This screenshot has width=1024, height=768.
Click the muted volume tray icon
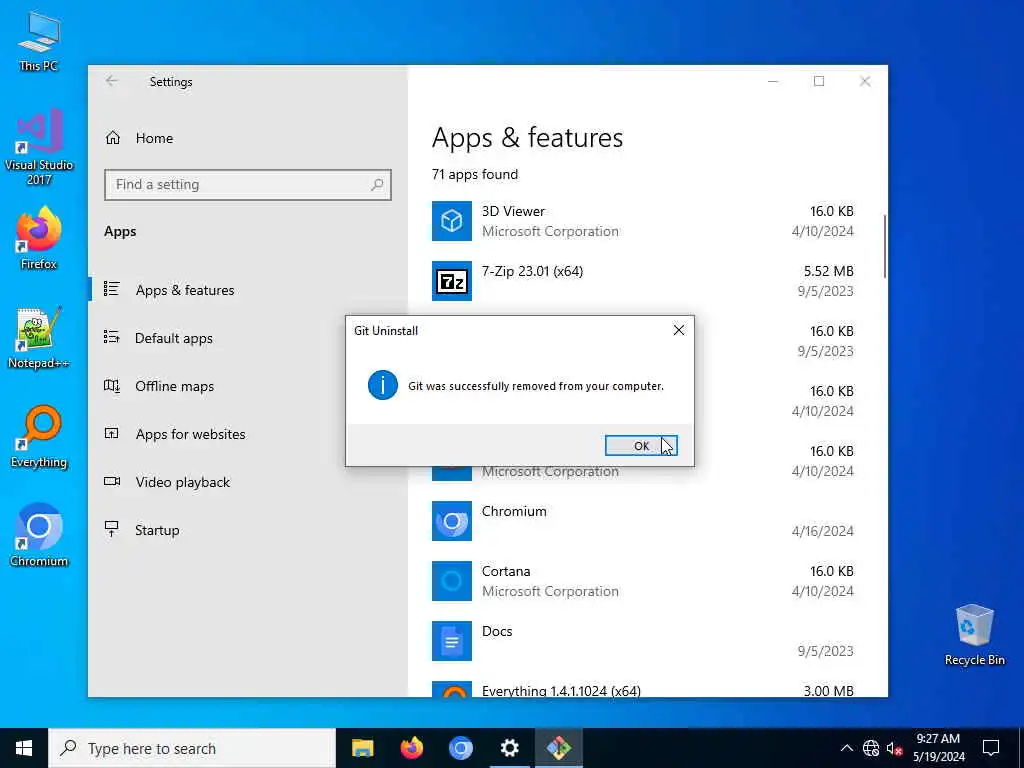894,748
